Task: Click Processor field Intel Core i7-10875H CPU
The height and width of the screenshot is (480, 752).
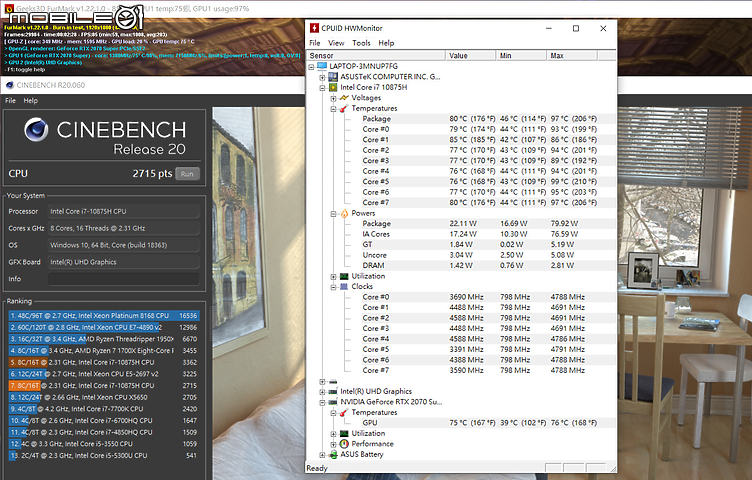Action: [x=124, y=211]
